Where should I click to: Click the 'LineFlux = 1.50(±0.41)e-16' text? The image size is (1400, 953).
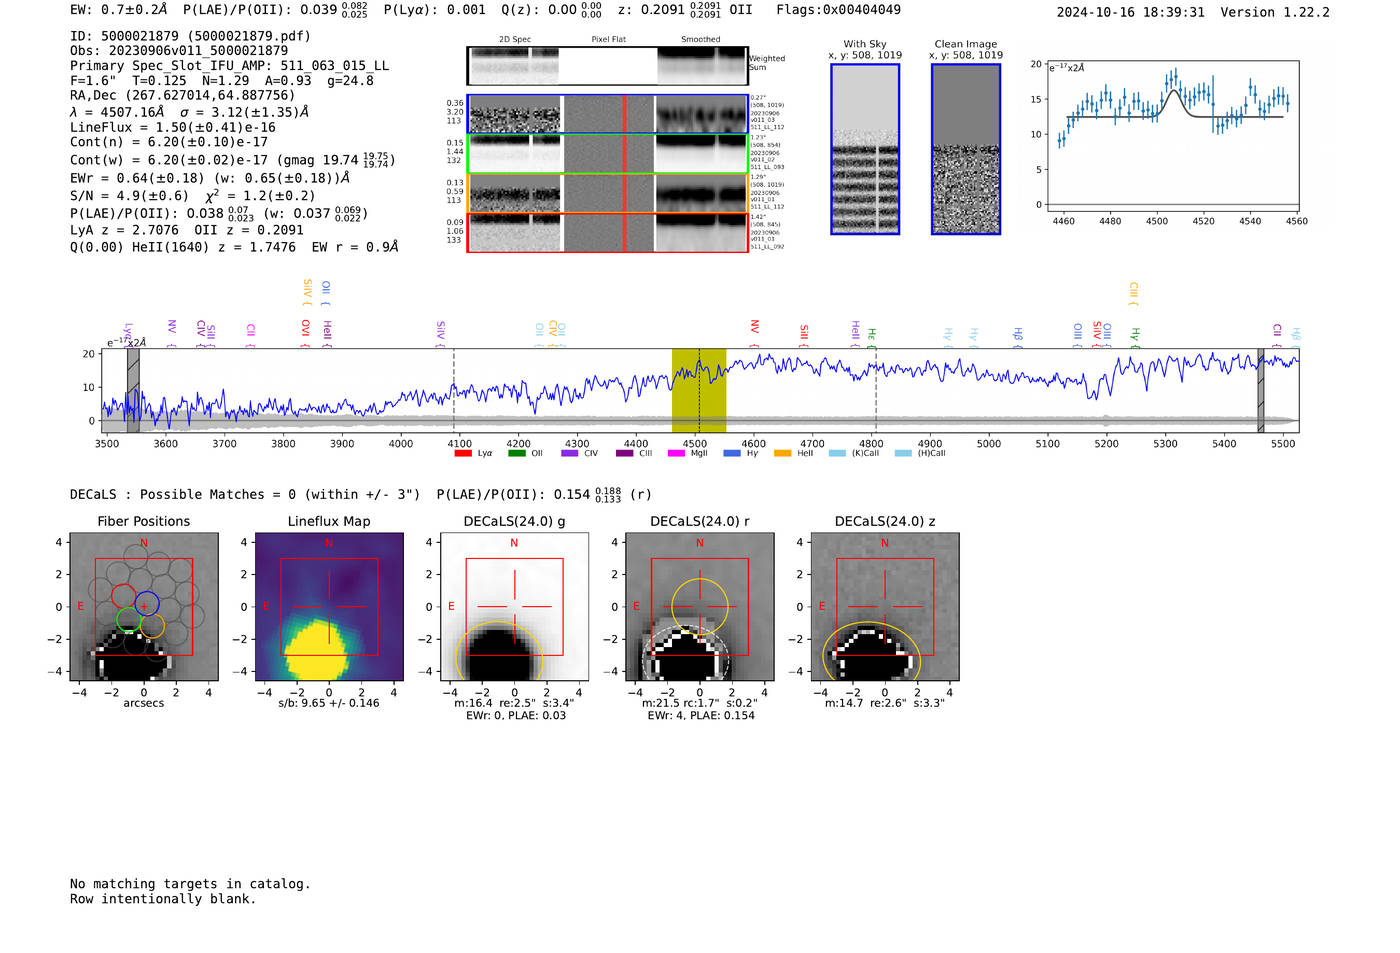point(173,127)
